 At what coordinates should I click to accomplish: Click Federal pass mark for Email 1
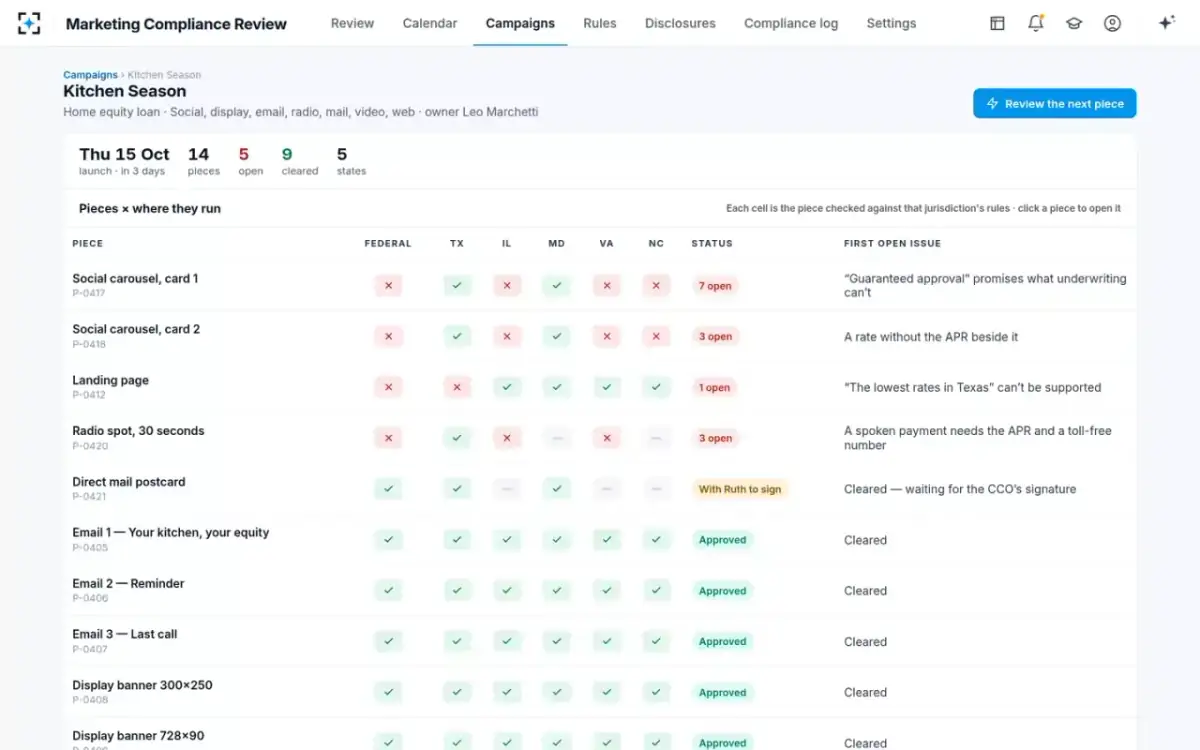coord(388,540)
